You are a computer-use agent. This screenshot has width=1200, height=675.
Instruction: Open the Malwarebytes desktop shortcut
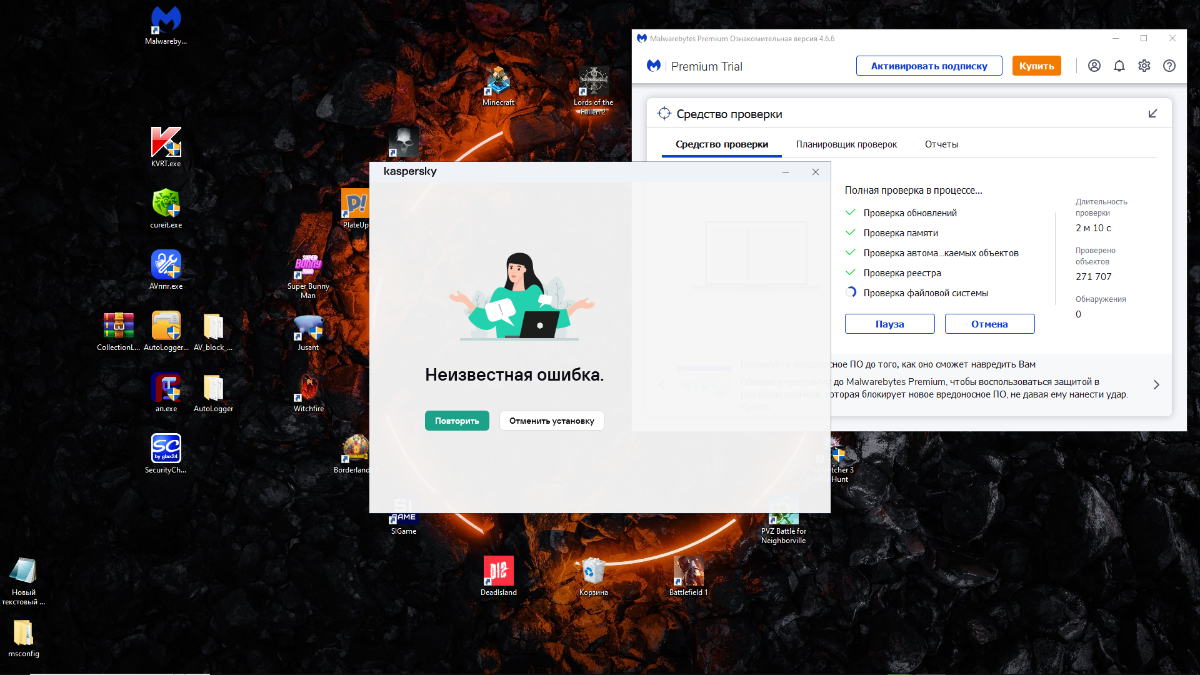click(166, 25)
